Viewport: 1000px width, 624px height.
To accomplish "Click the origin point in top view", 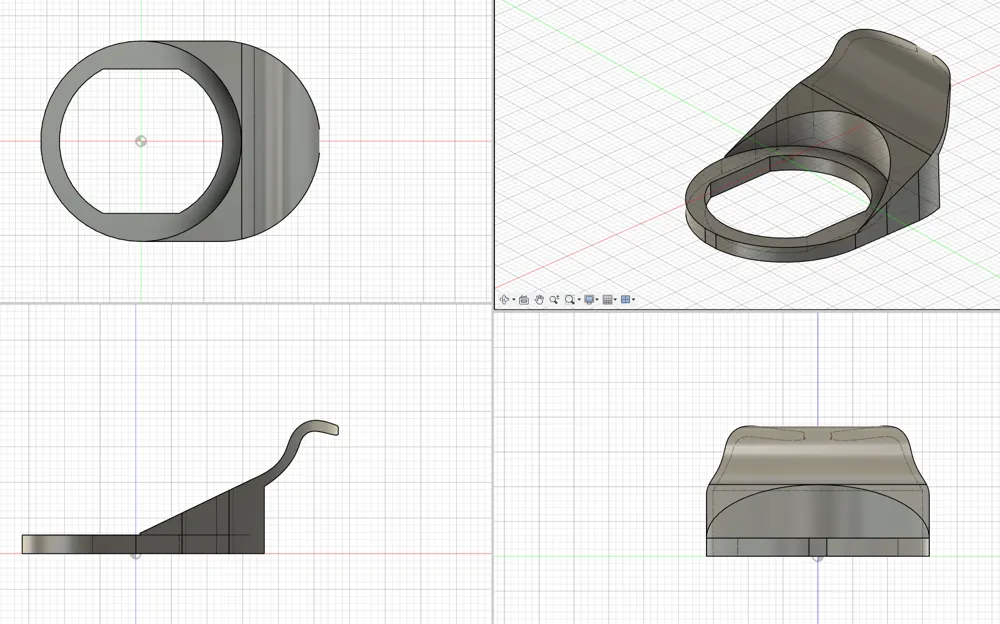I will tap(141, 141).
